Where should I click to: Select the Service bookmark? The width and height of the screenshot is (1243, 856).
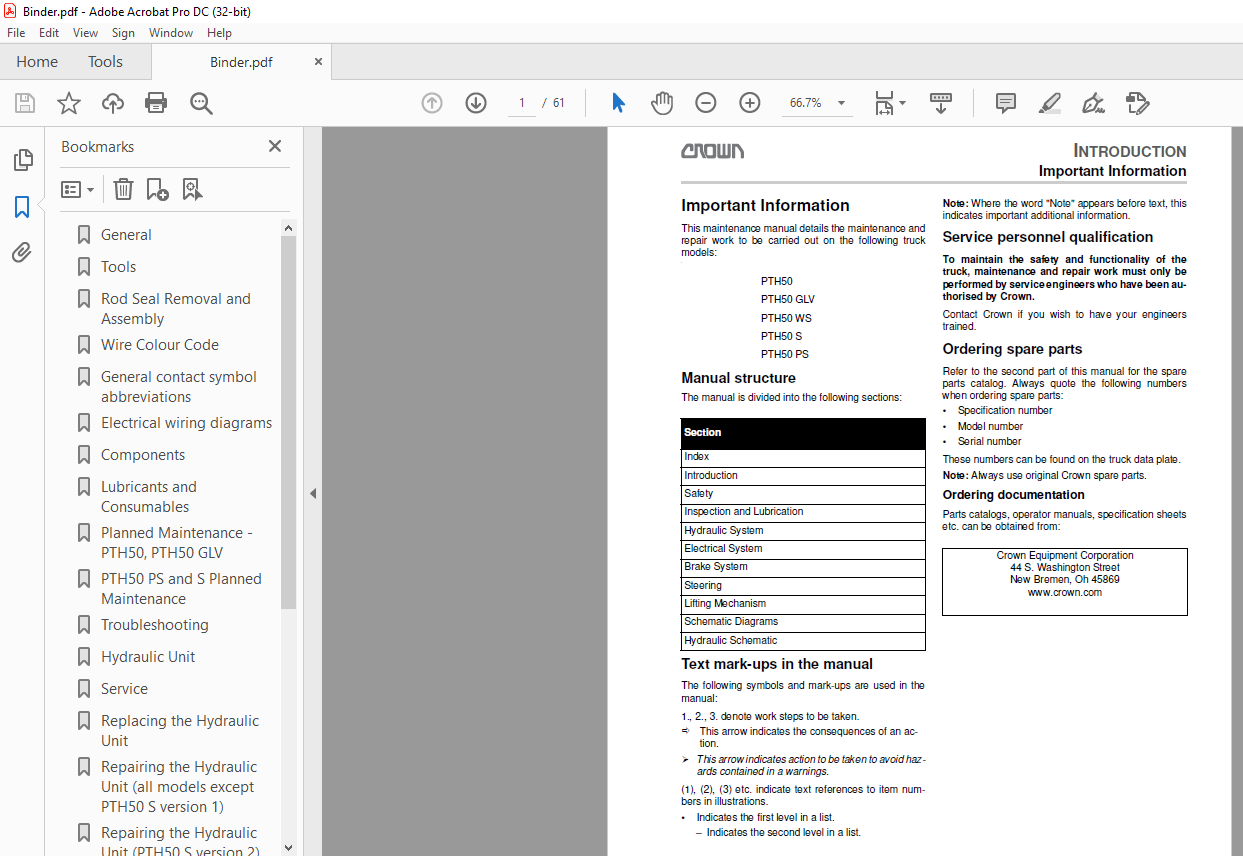[x=124, y=689]
